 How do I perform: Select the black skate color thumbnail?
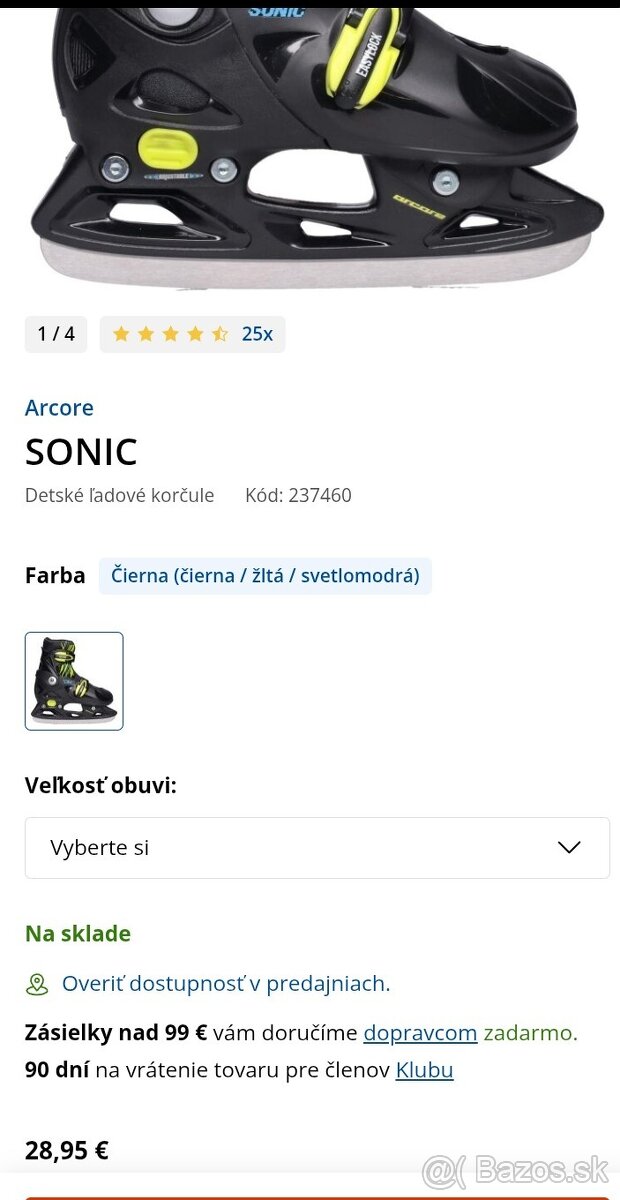coord(74,681)
